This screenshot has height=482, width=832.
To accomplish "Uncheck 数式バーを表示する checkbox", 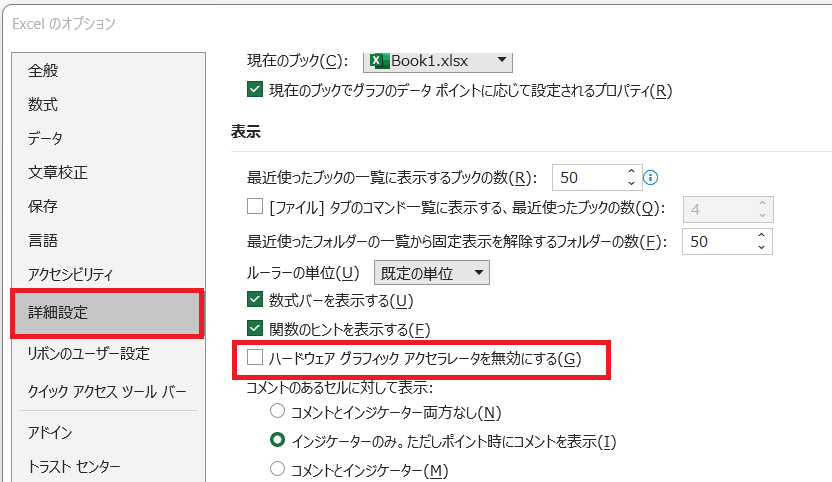I will tap(255, 299).
